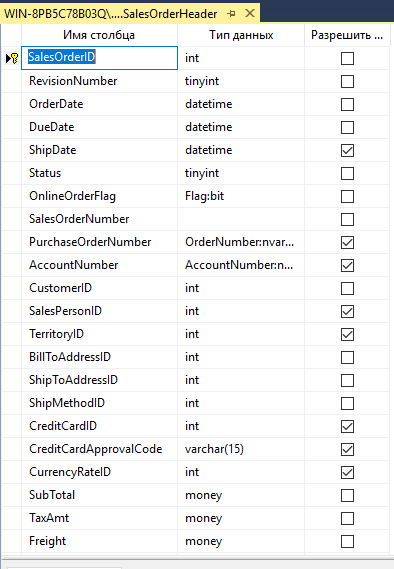
Task: Click the 'Разрешить ...' column header
Action: coord(347,35)
